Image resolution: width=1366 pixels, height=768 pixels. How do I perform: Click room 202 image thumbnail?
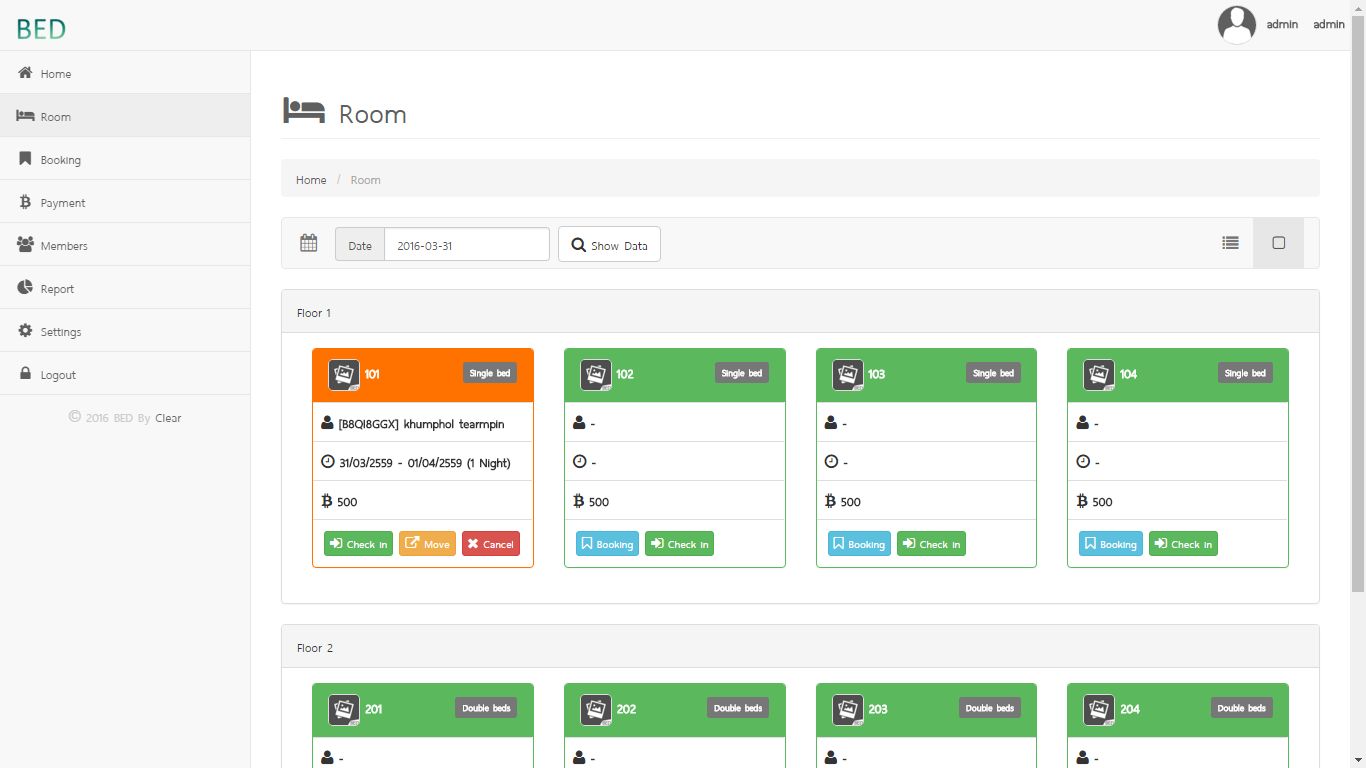pyautogui.click(x=596, y=710)
